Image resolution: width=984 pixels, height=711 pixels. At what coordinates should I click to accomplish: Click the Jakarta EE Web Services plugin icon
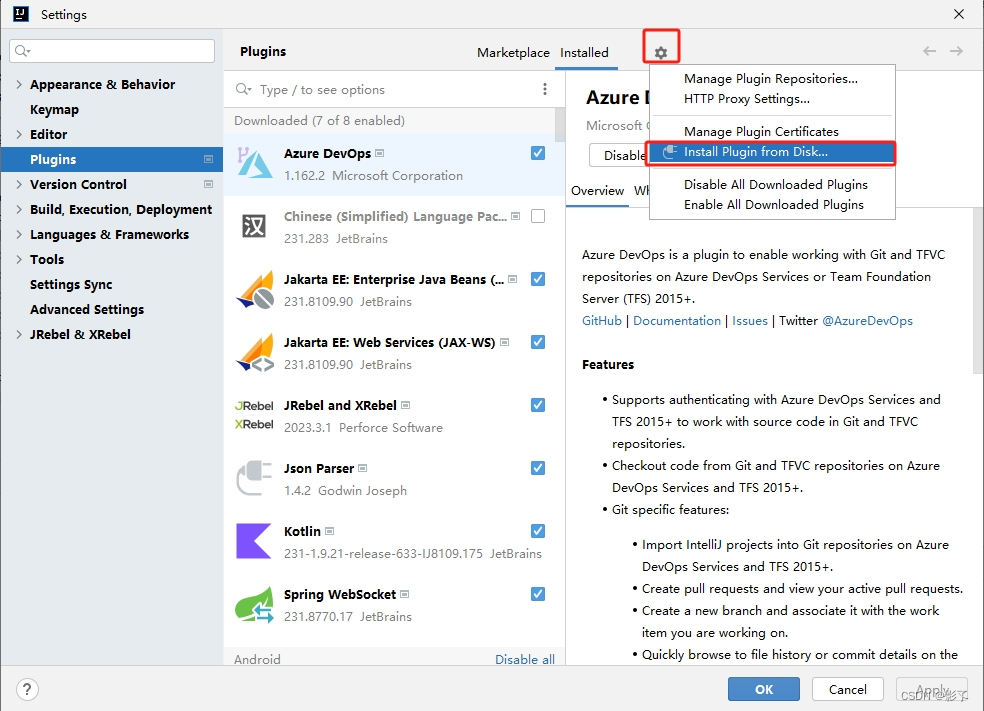tap(255, 353)
